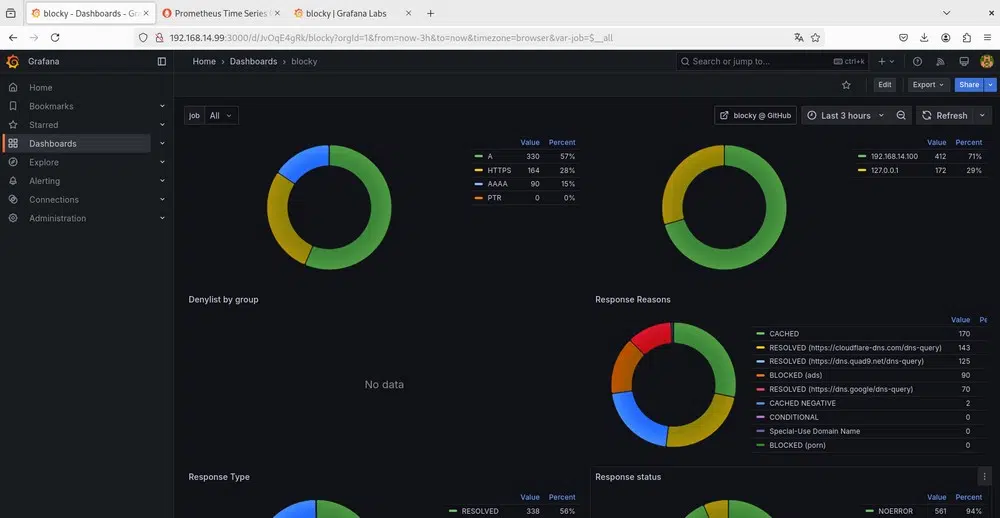Click the zoom out time range icon
Image resolution: width=1000 pixels, height=518 pixels.
[x=901, y=115]
